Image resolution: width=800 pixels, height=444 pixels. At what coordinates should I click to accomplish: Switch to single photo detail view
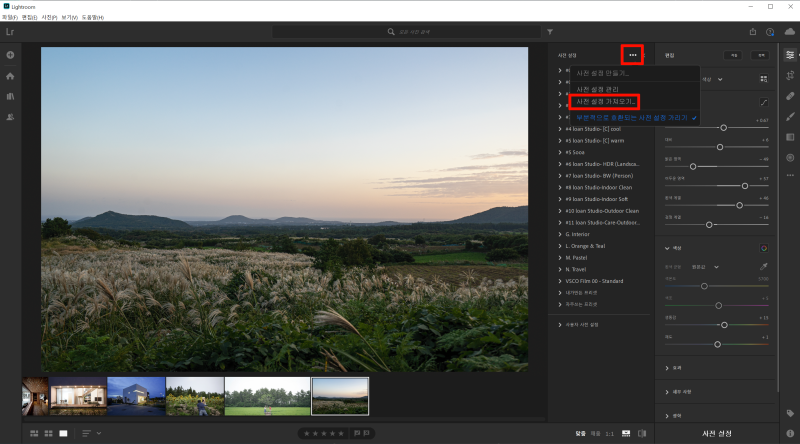tap(63, 433)
